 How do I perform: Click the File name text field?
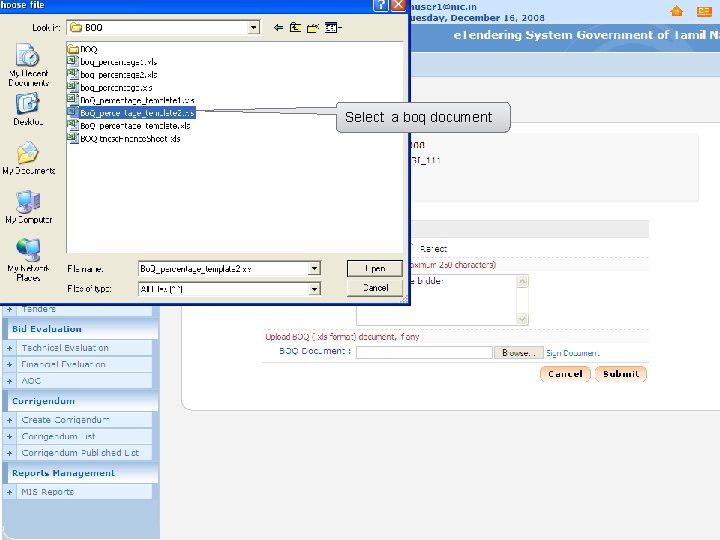click(224, 269)
